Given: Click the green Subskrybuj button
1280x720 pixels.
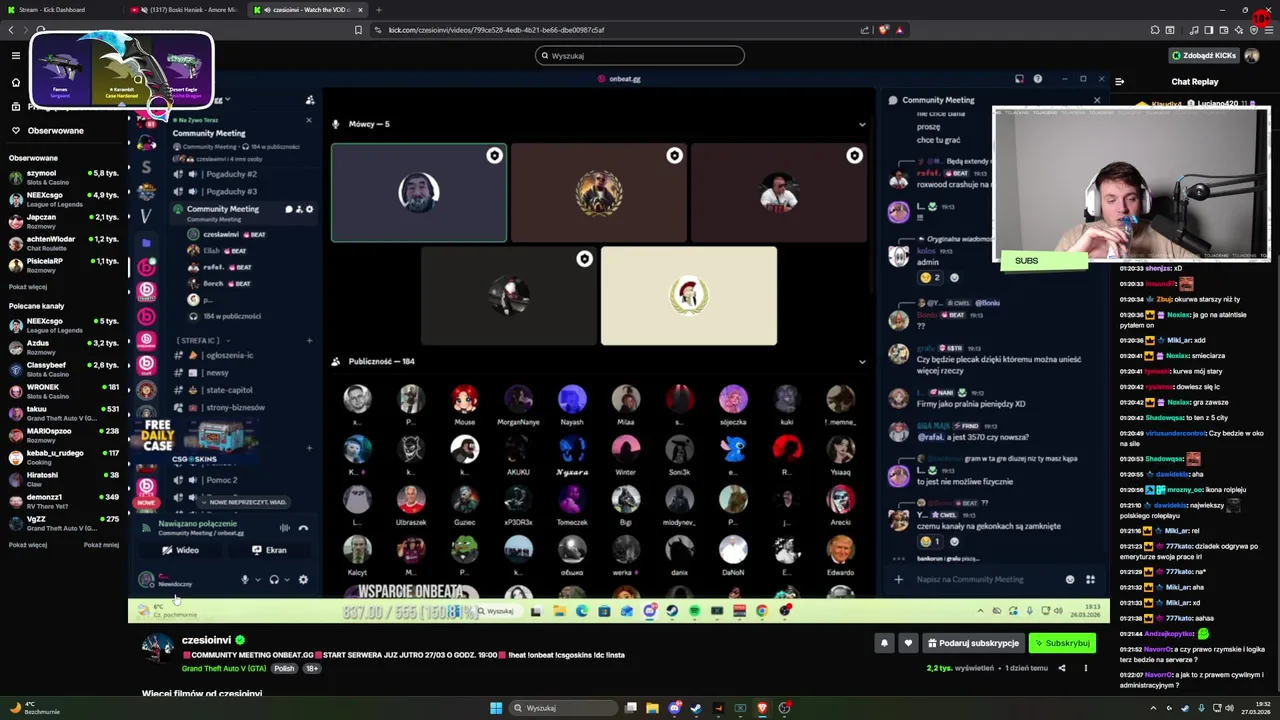Looking at the screenshot, I should 1063,643.
